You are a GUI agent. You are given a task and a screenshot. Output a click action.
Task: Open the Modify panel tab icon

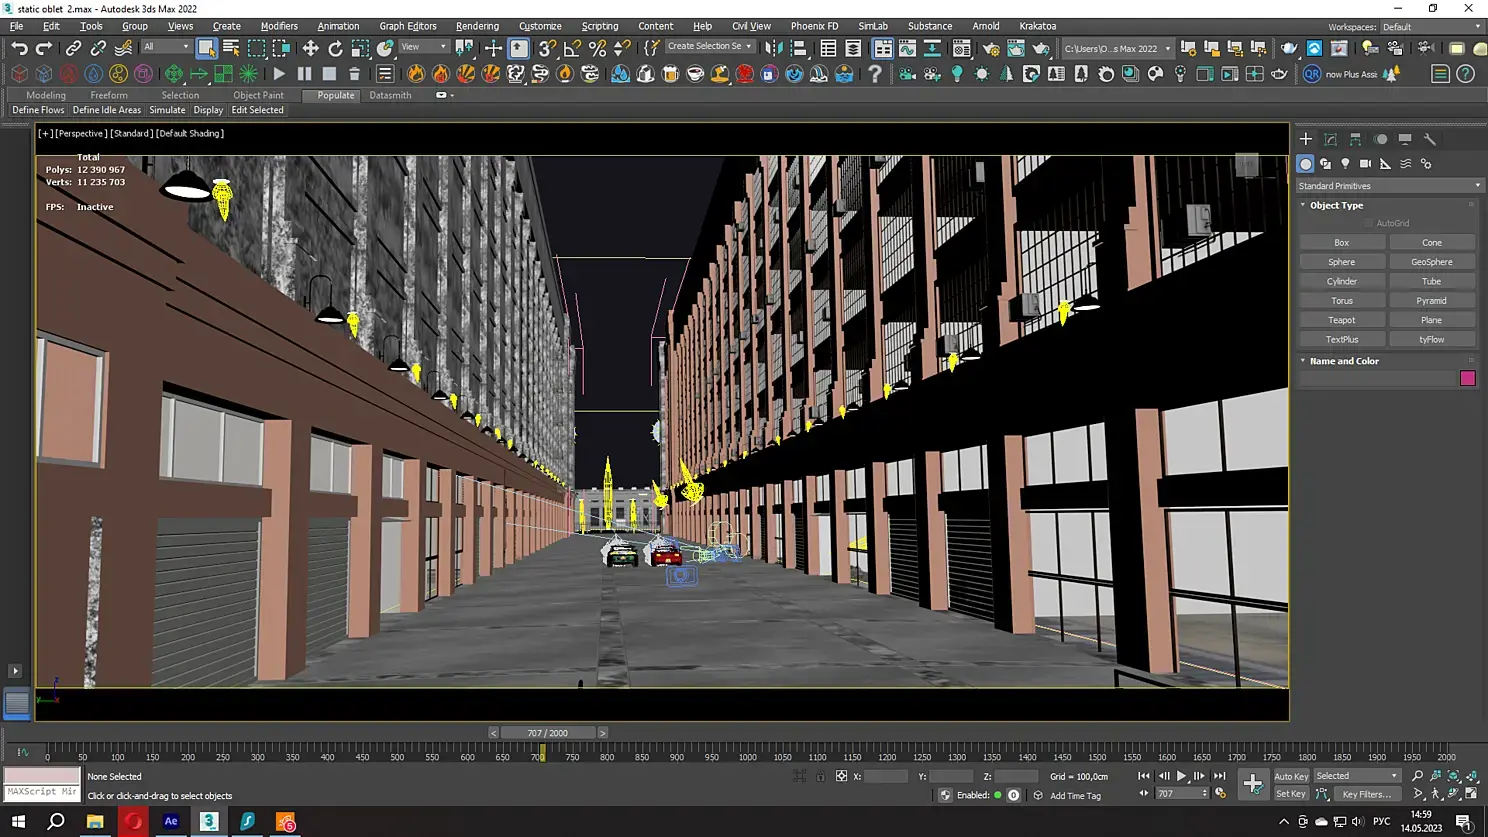tap(1330, 139)
